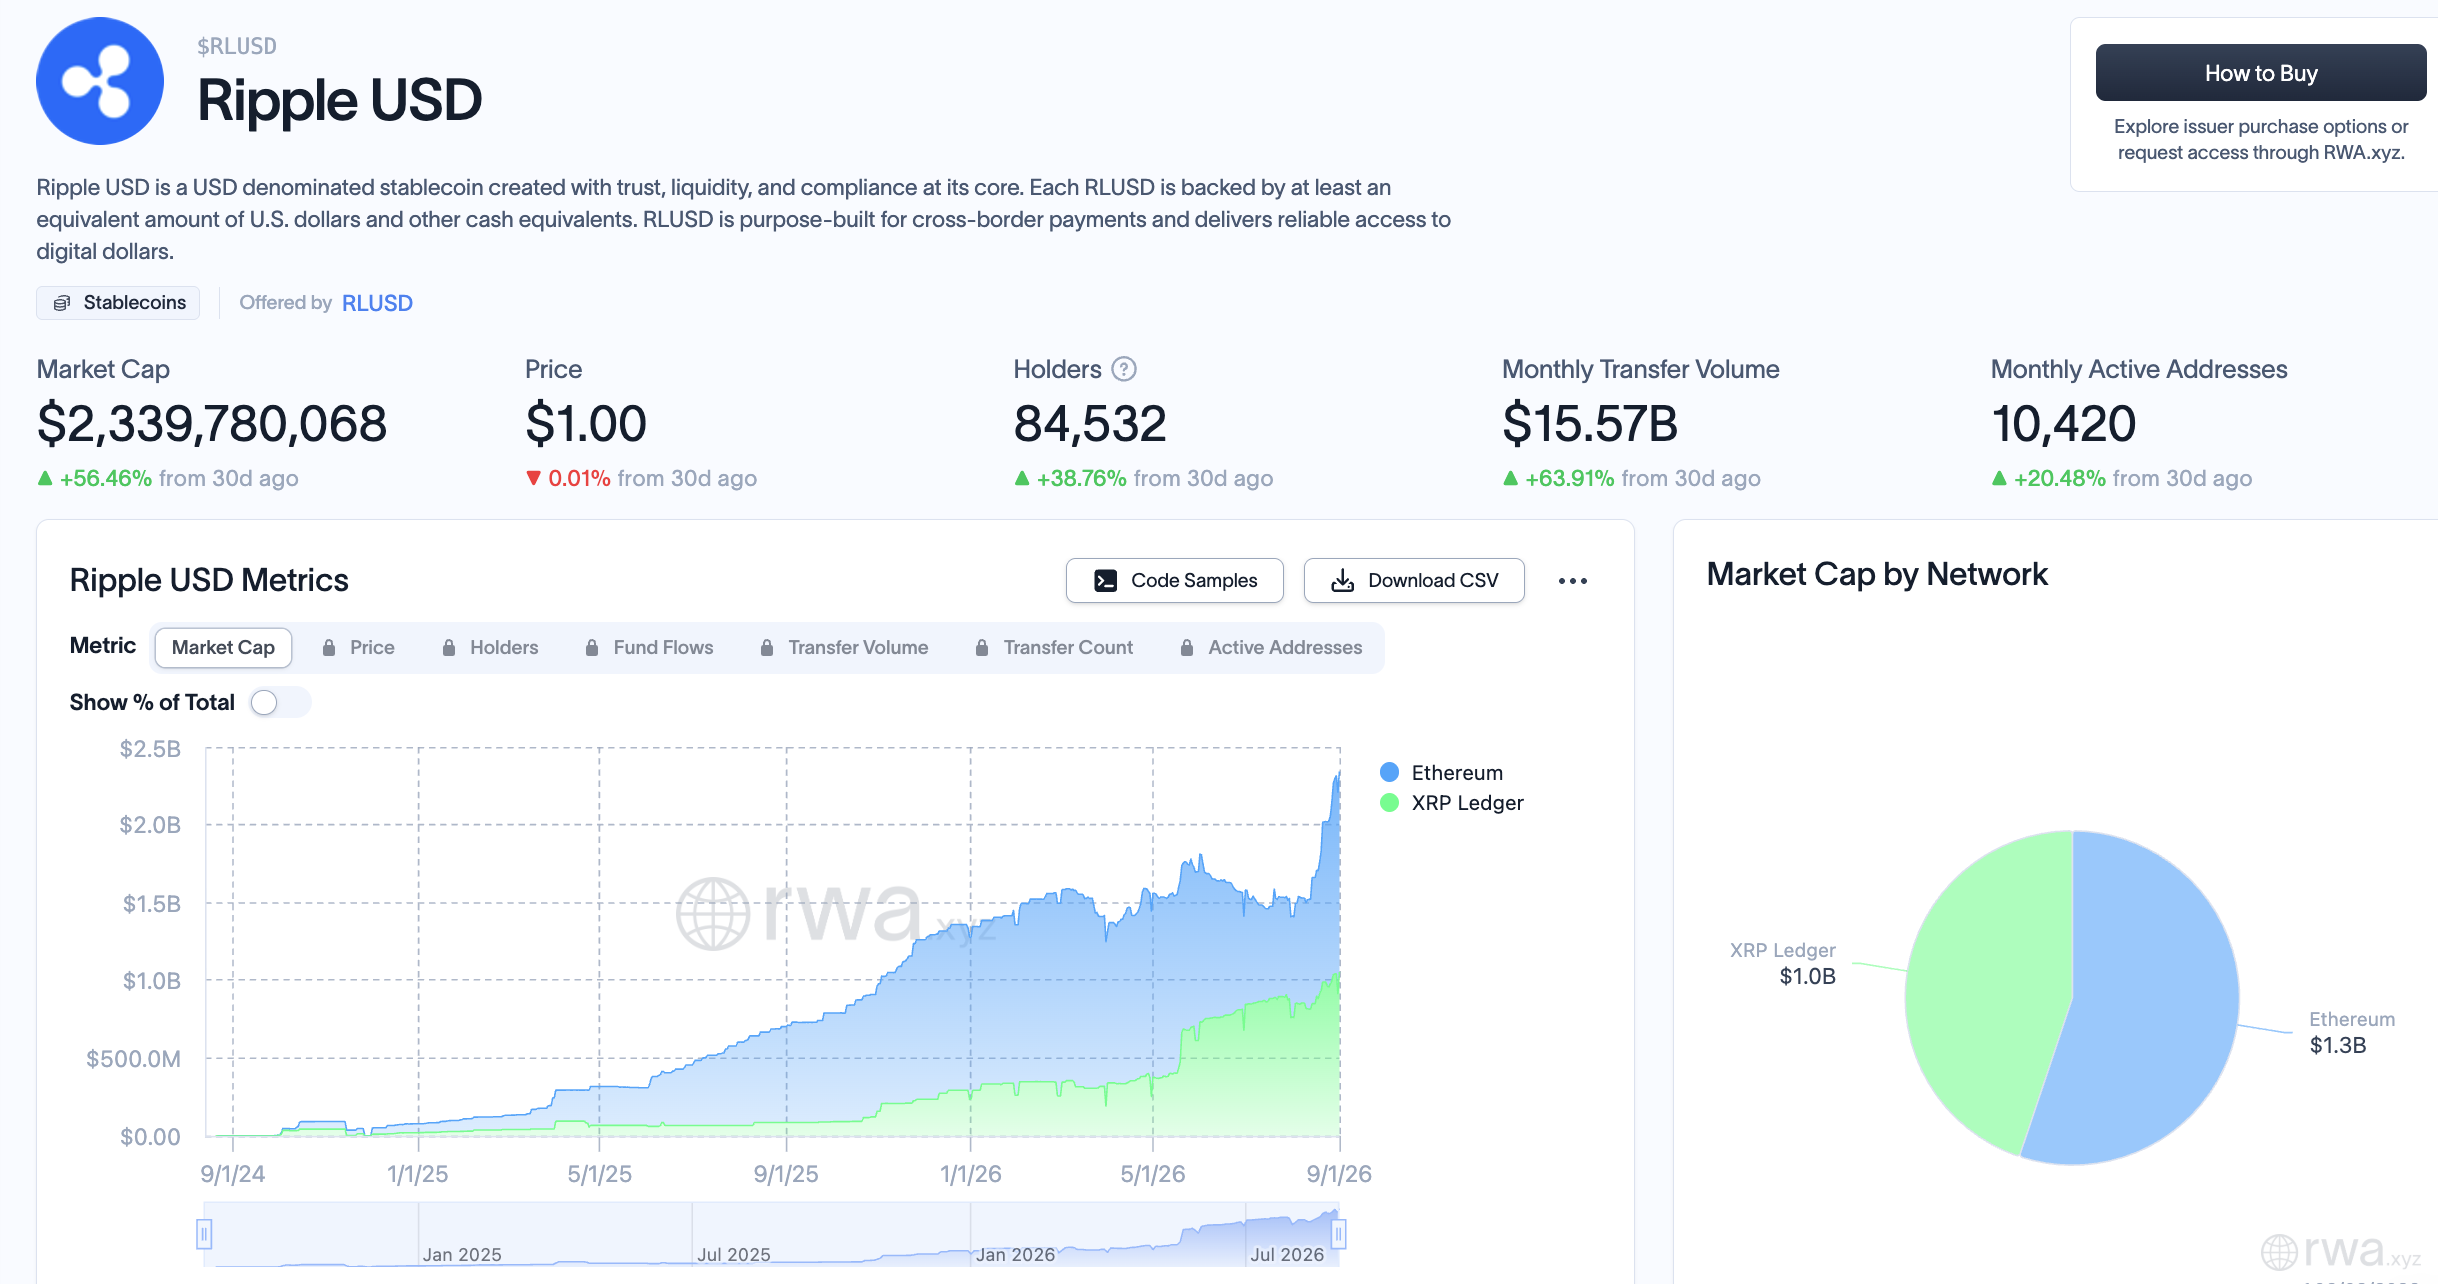Screen dimensions: 2438x1284
Task: Click the 10,420 monthly active addresses value
Action: tap(2063, 424)
